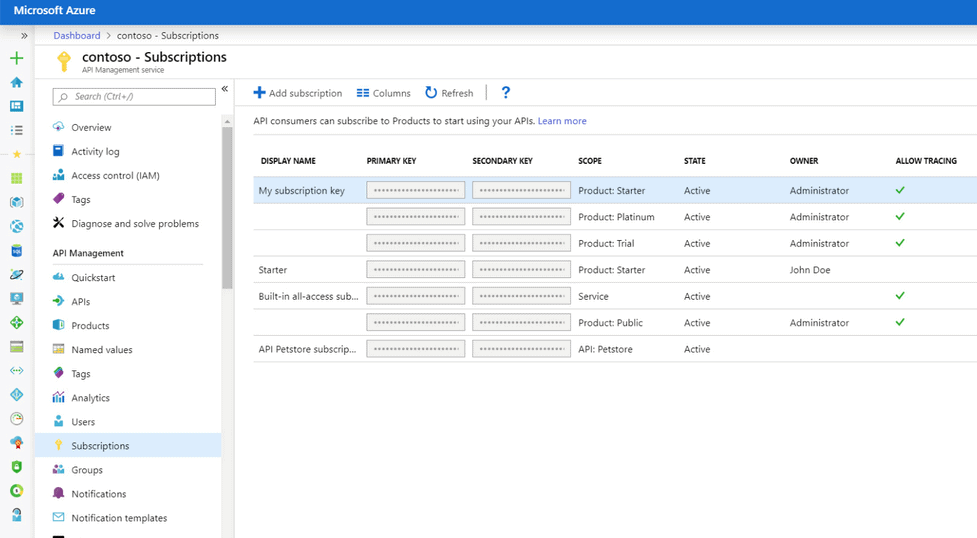Screen dimensions: 977x538
Task: Open the Columns chooser
Action: (x=383, y=93)
